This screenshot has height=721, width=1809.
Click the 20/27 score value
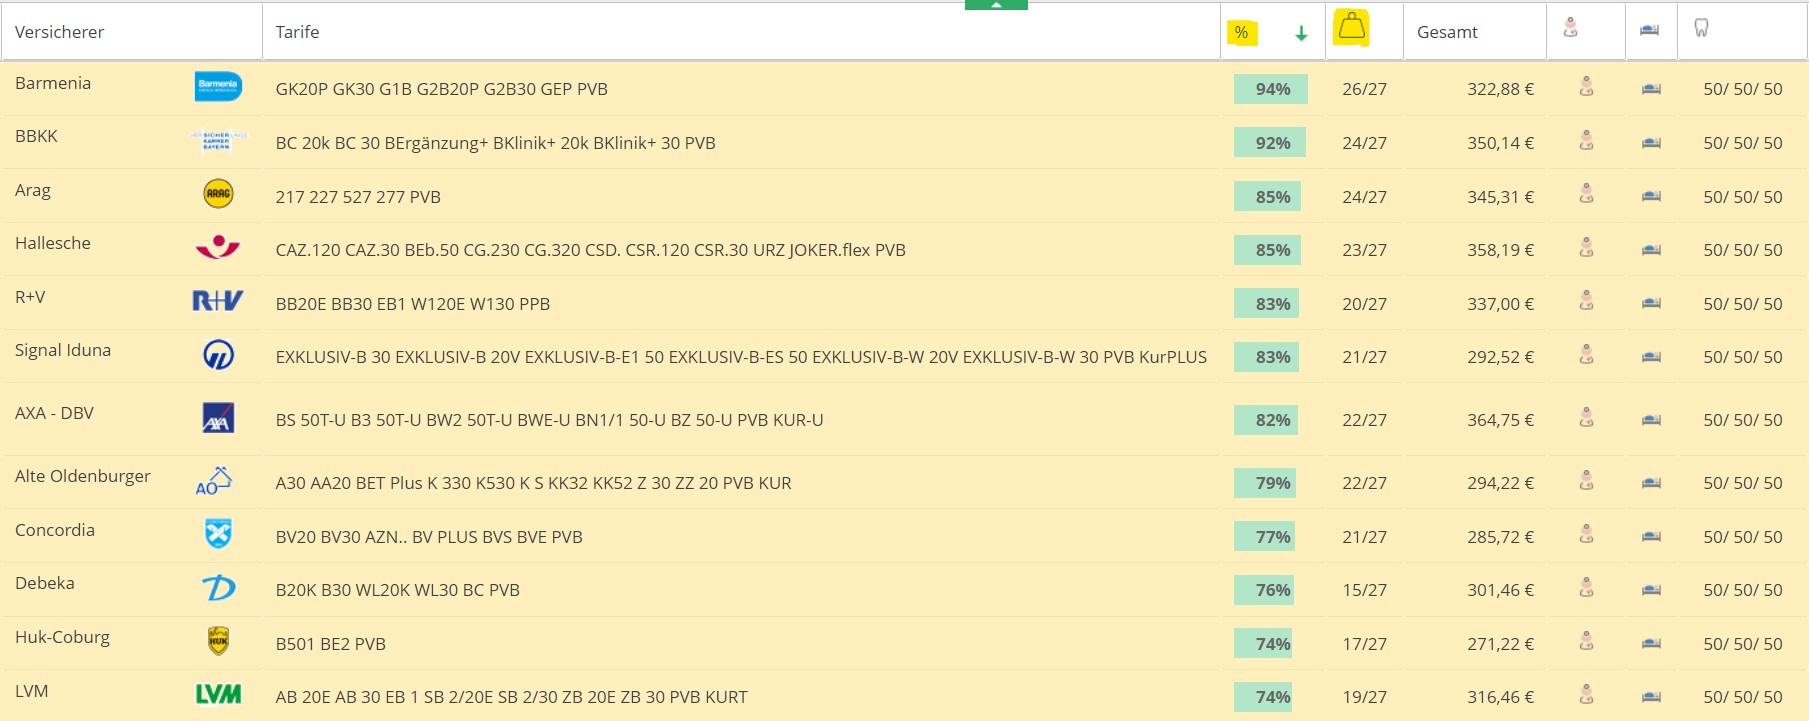(x=1364, y=304)
